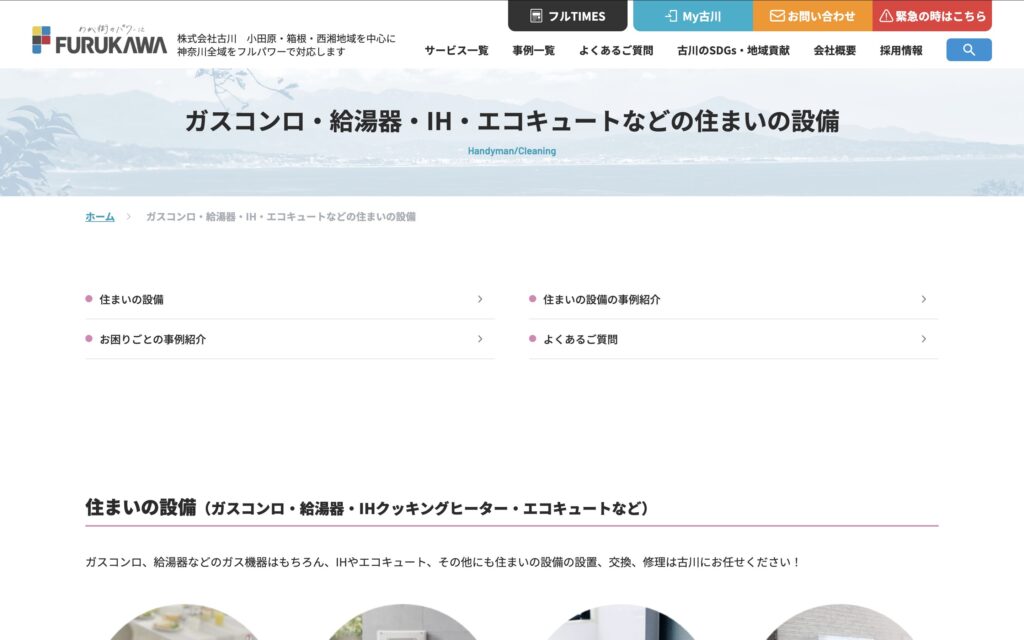Click the お問い合わせ contact button
1024x640 pixels.
pos(812,16)
